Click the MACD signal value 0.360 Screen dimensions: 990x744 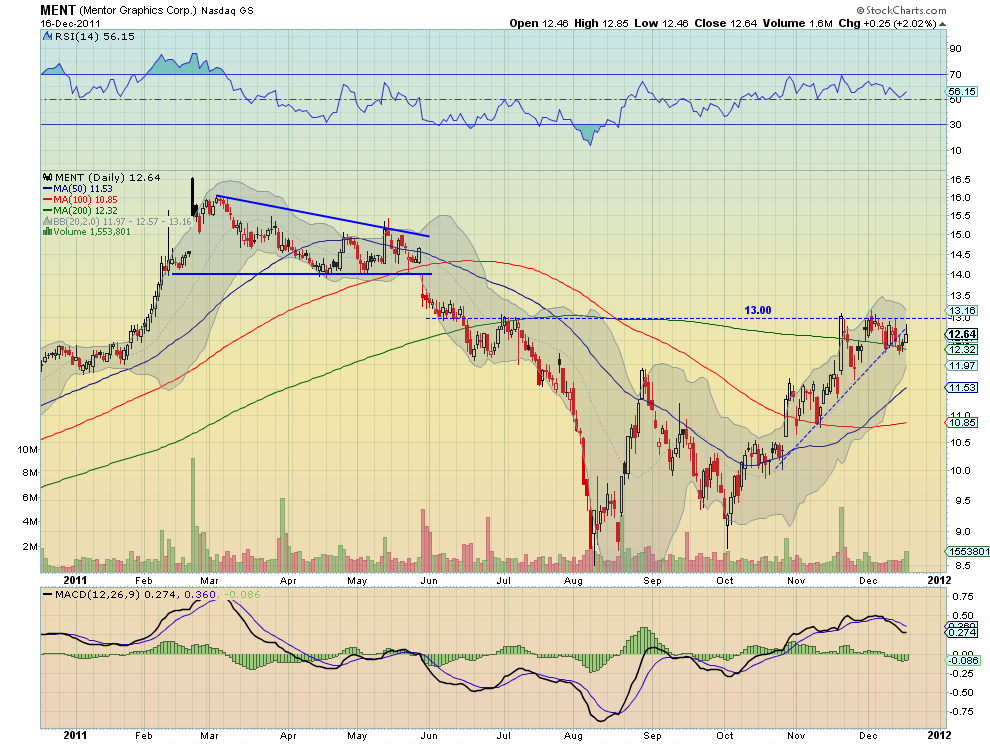point(200,594)
